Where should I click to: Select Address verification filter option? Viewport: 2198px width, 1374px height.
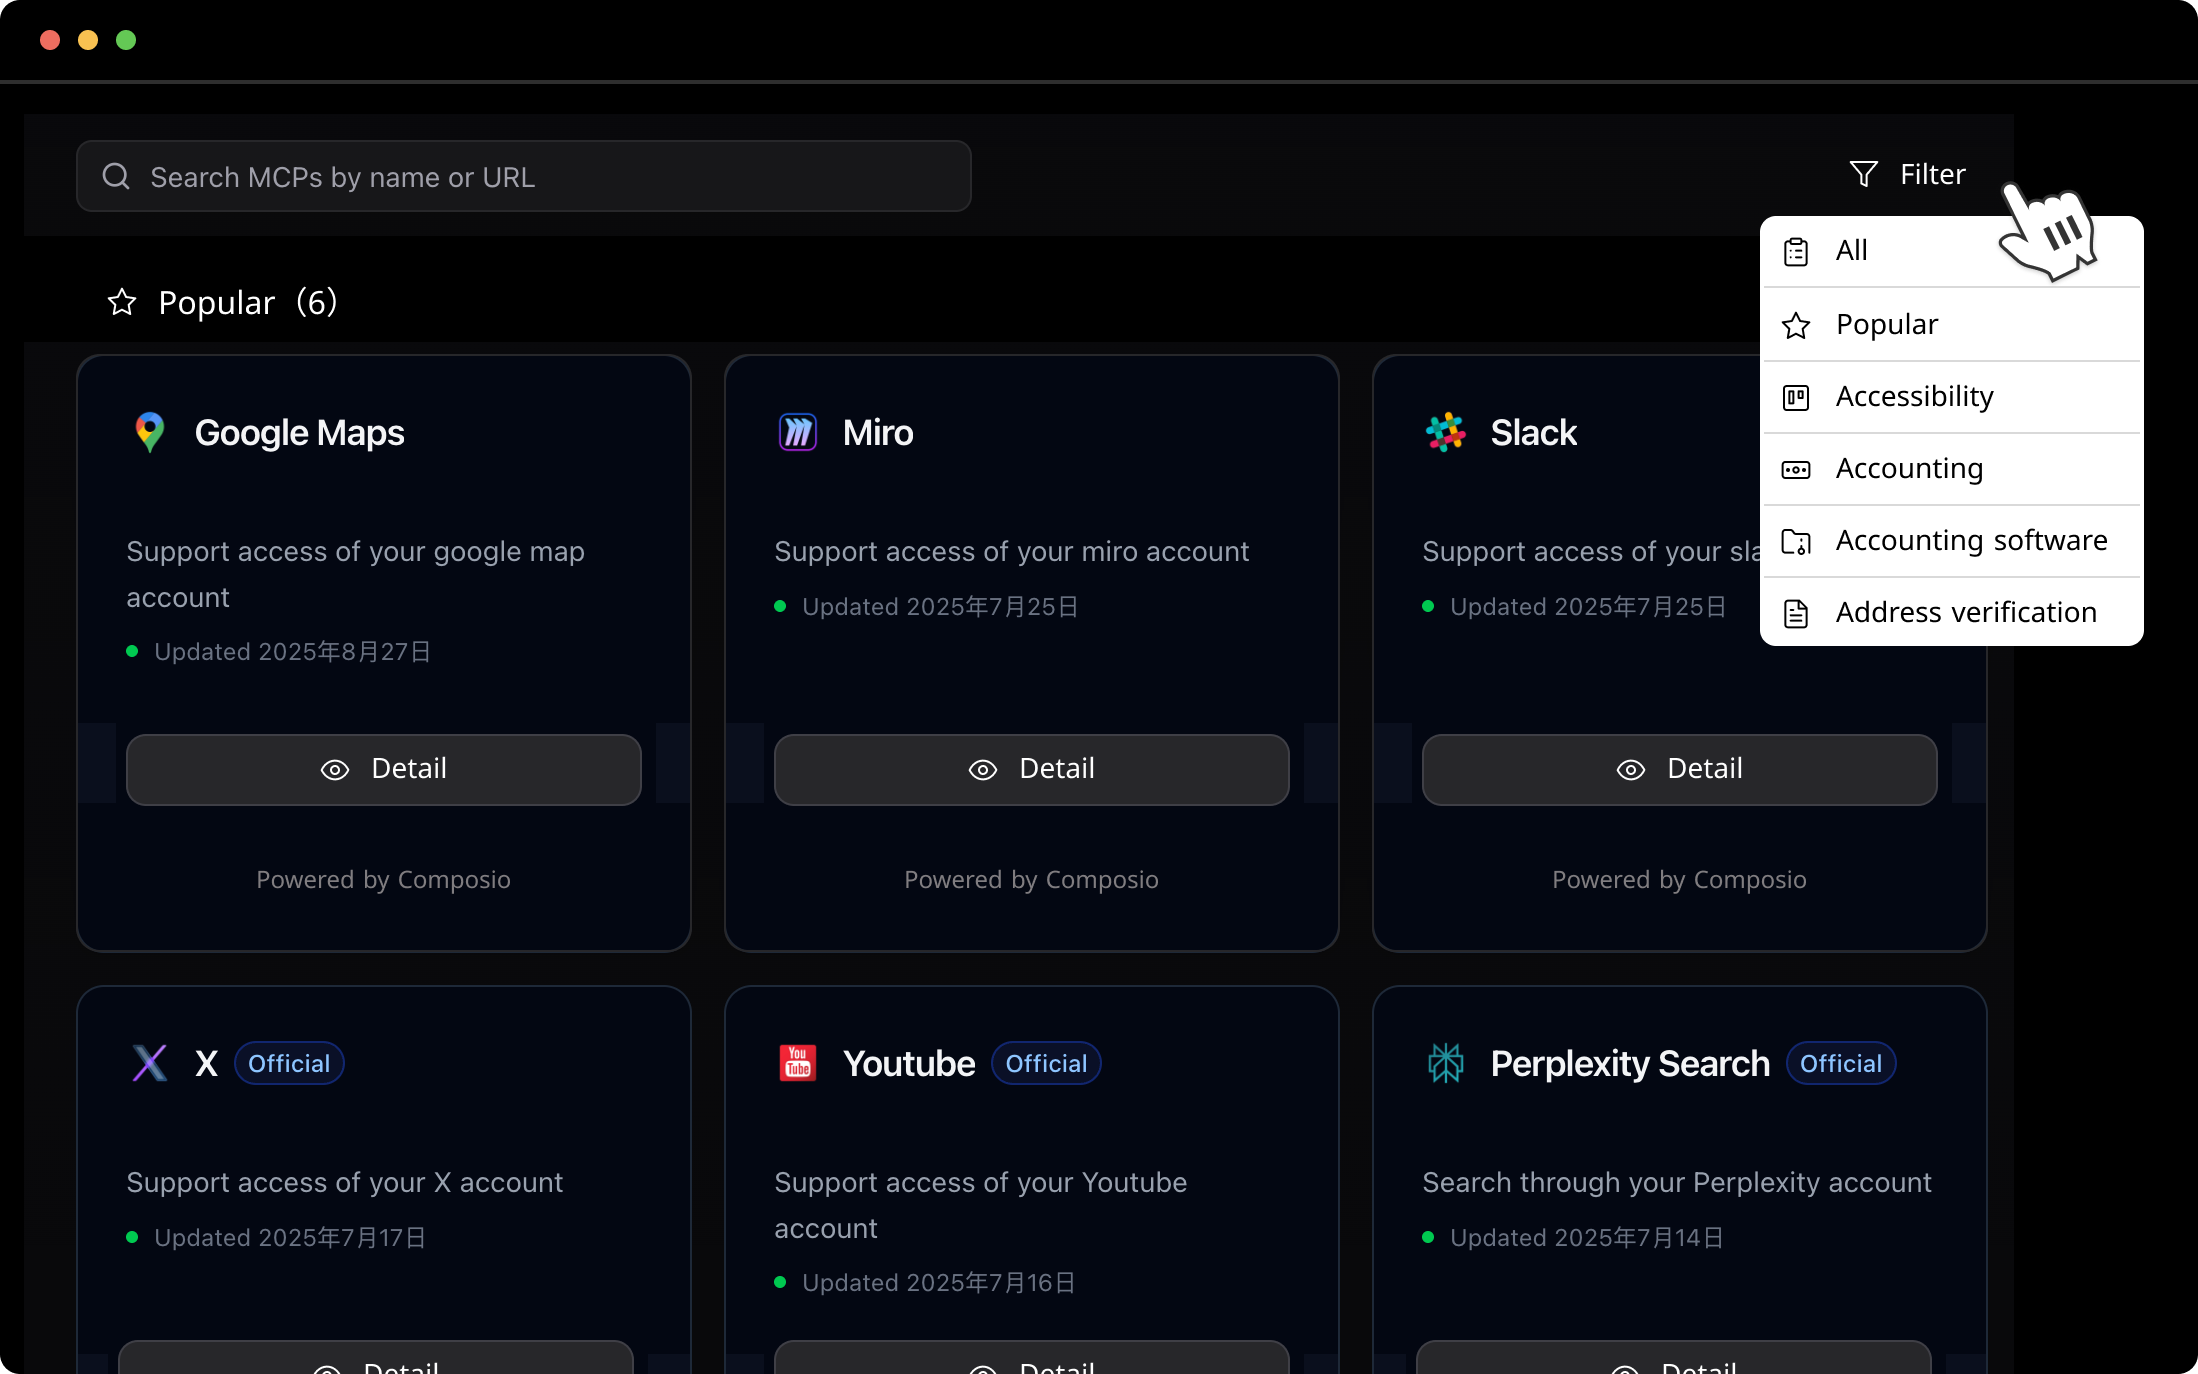click(x=1966, y=613)
